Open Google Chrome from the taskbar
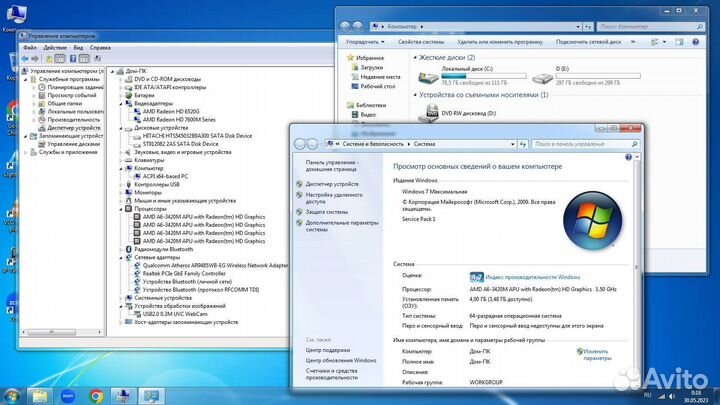This screenshot has height=405, width=720. pyautogui.click(x=96, y=396)
